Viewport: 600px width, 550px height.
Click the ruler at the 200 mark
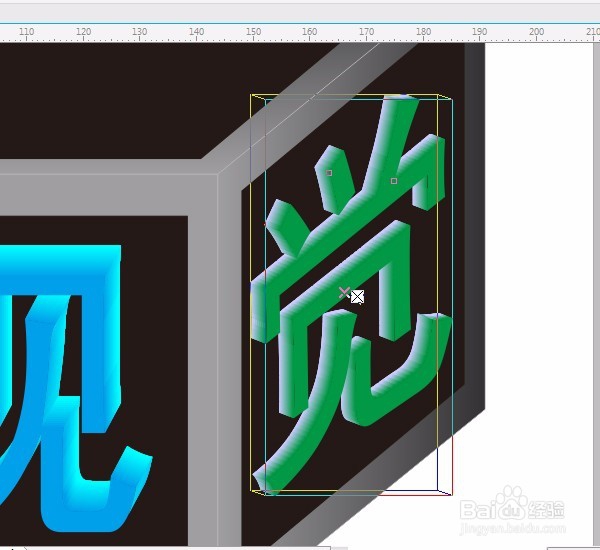pos(536,32)
